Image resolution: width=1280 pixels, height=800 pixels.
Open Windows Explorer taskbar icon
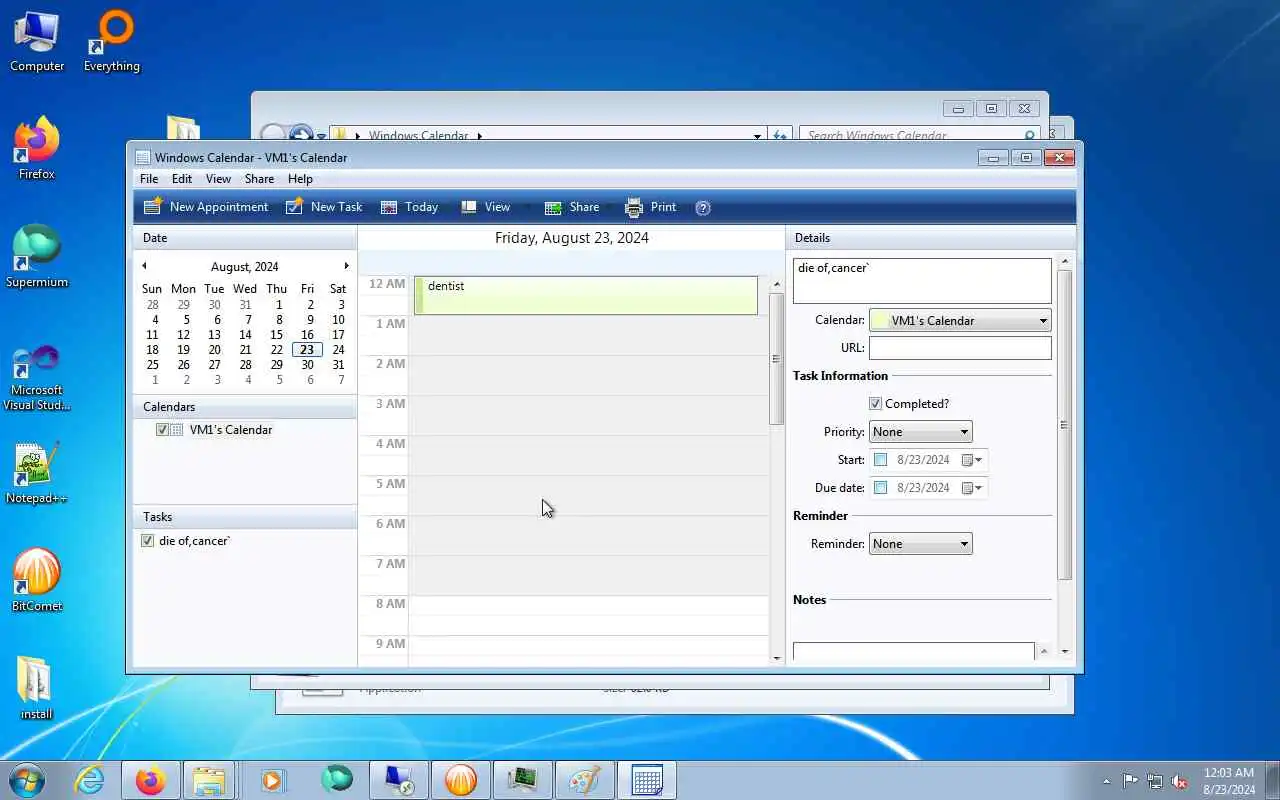209,780
